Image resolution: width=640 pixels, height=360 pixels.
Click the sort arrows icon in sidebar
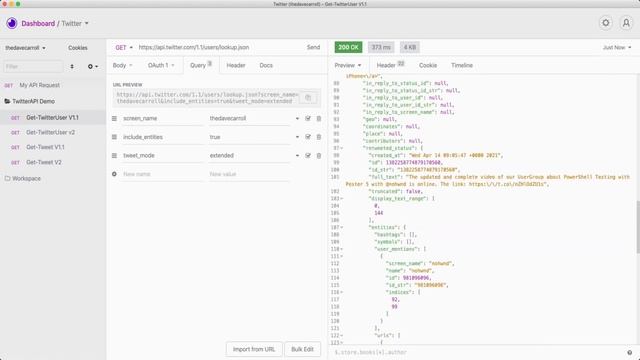pos(72,66)
